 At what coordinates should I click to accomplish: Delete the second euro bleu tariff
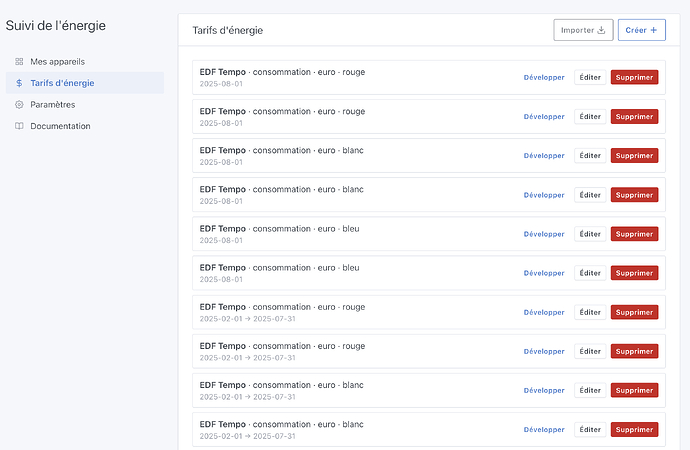[x=634, y=273]
